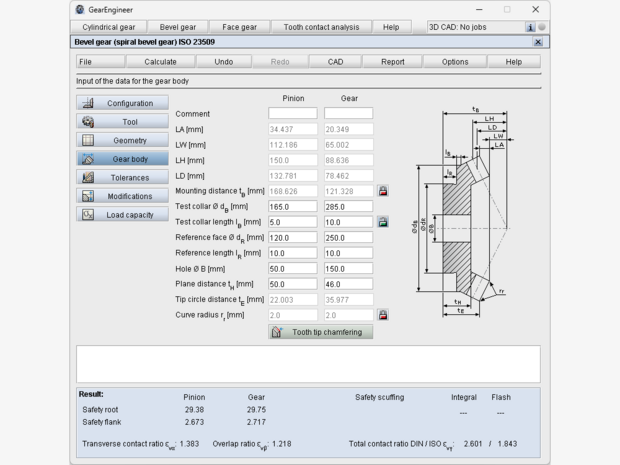Switch to the Cylindrical gear tab
This screenshot has width=620, height=465.
tap(110, 27)
